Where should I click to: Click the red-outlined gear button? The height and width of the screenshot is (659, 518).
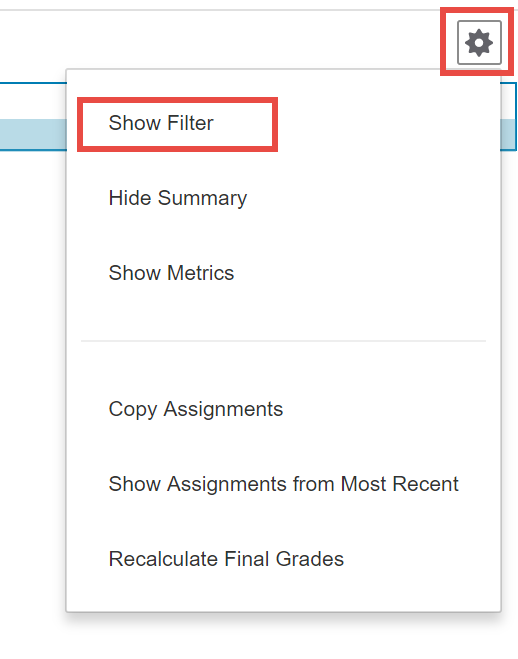[477, 41]
